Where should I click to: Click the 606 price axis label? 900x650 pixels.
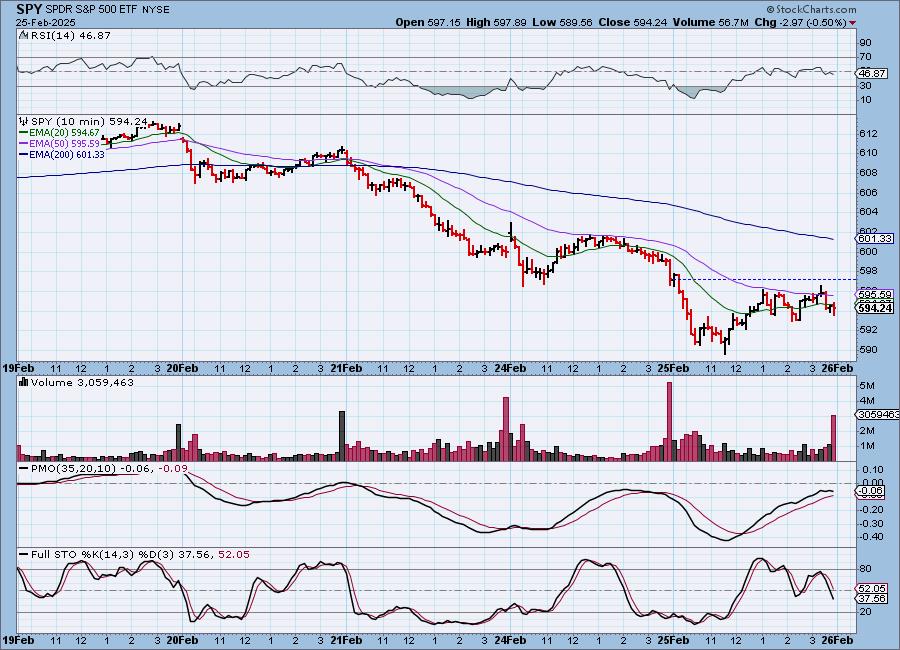click(868, 193)
